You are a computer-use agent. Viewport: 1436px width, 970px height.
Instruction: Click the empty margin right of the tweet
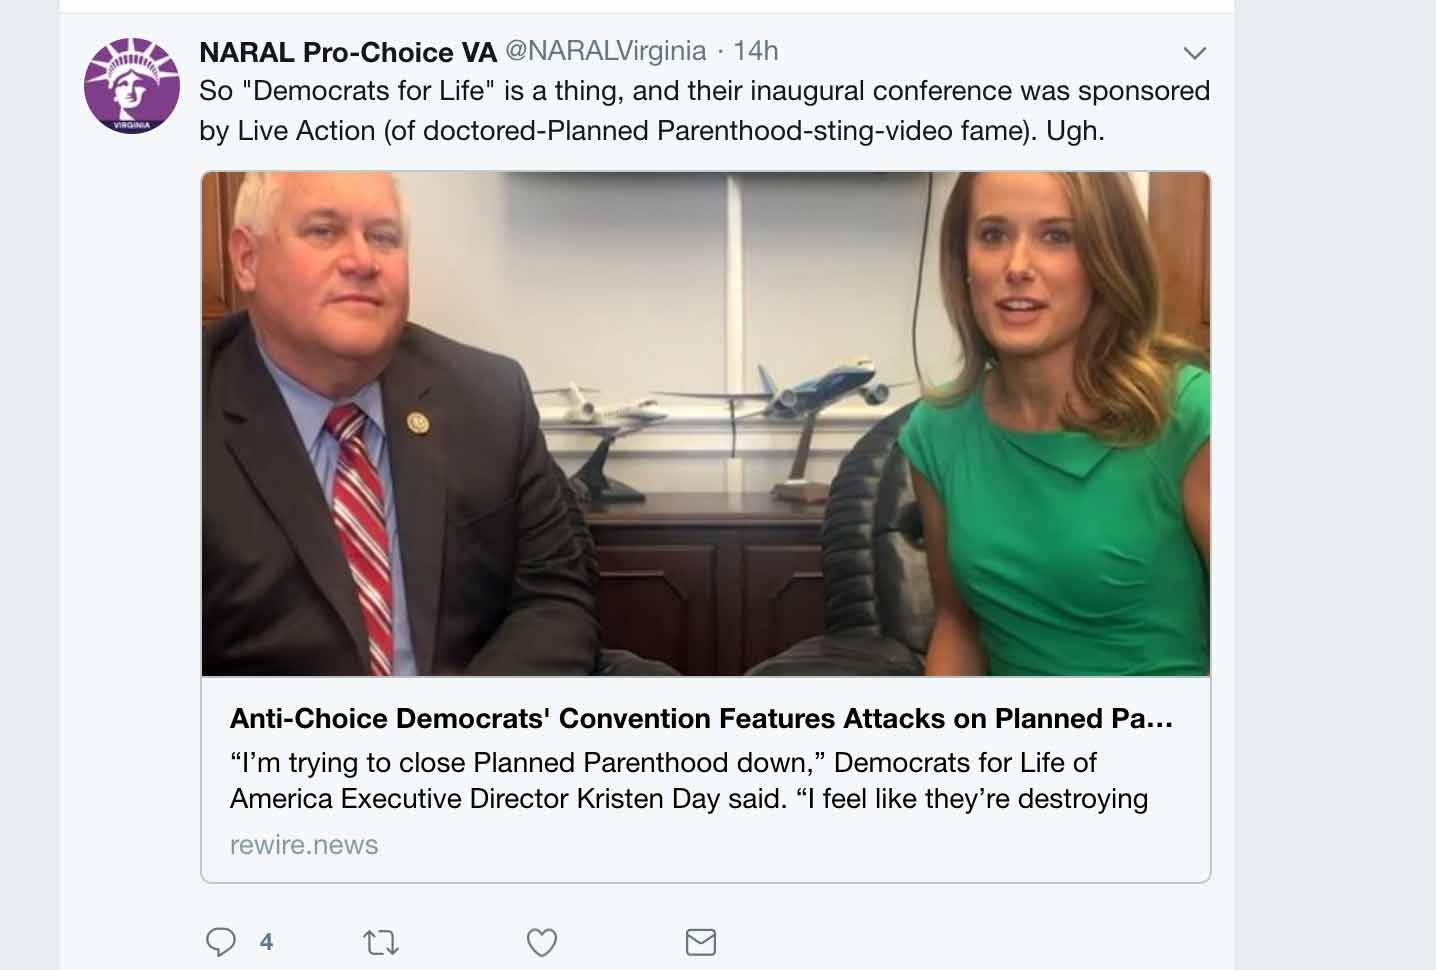click(1335, 485)
